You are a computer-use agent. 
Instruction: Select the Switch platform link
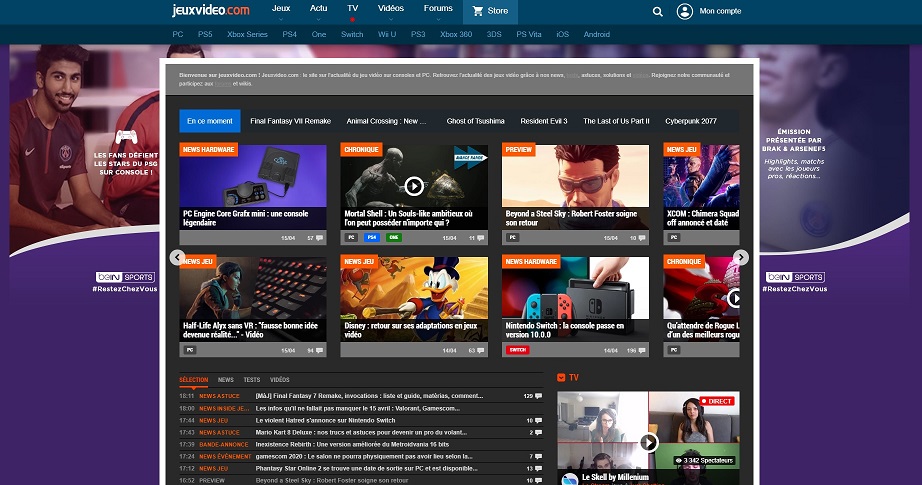(x=352, y=34)
